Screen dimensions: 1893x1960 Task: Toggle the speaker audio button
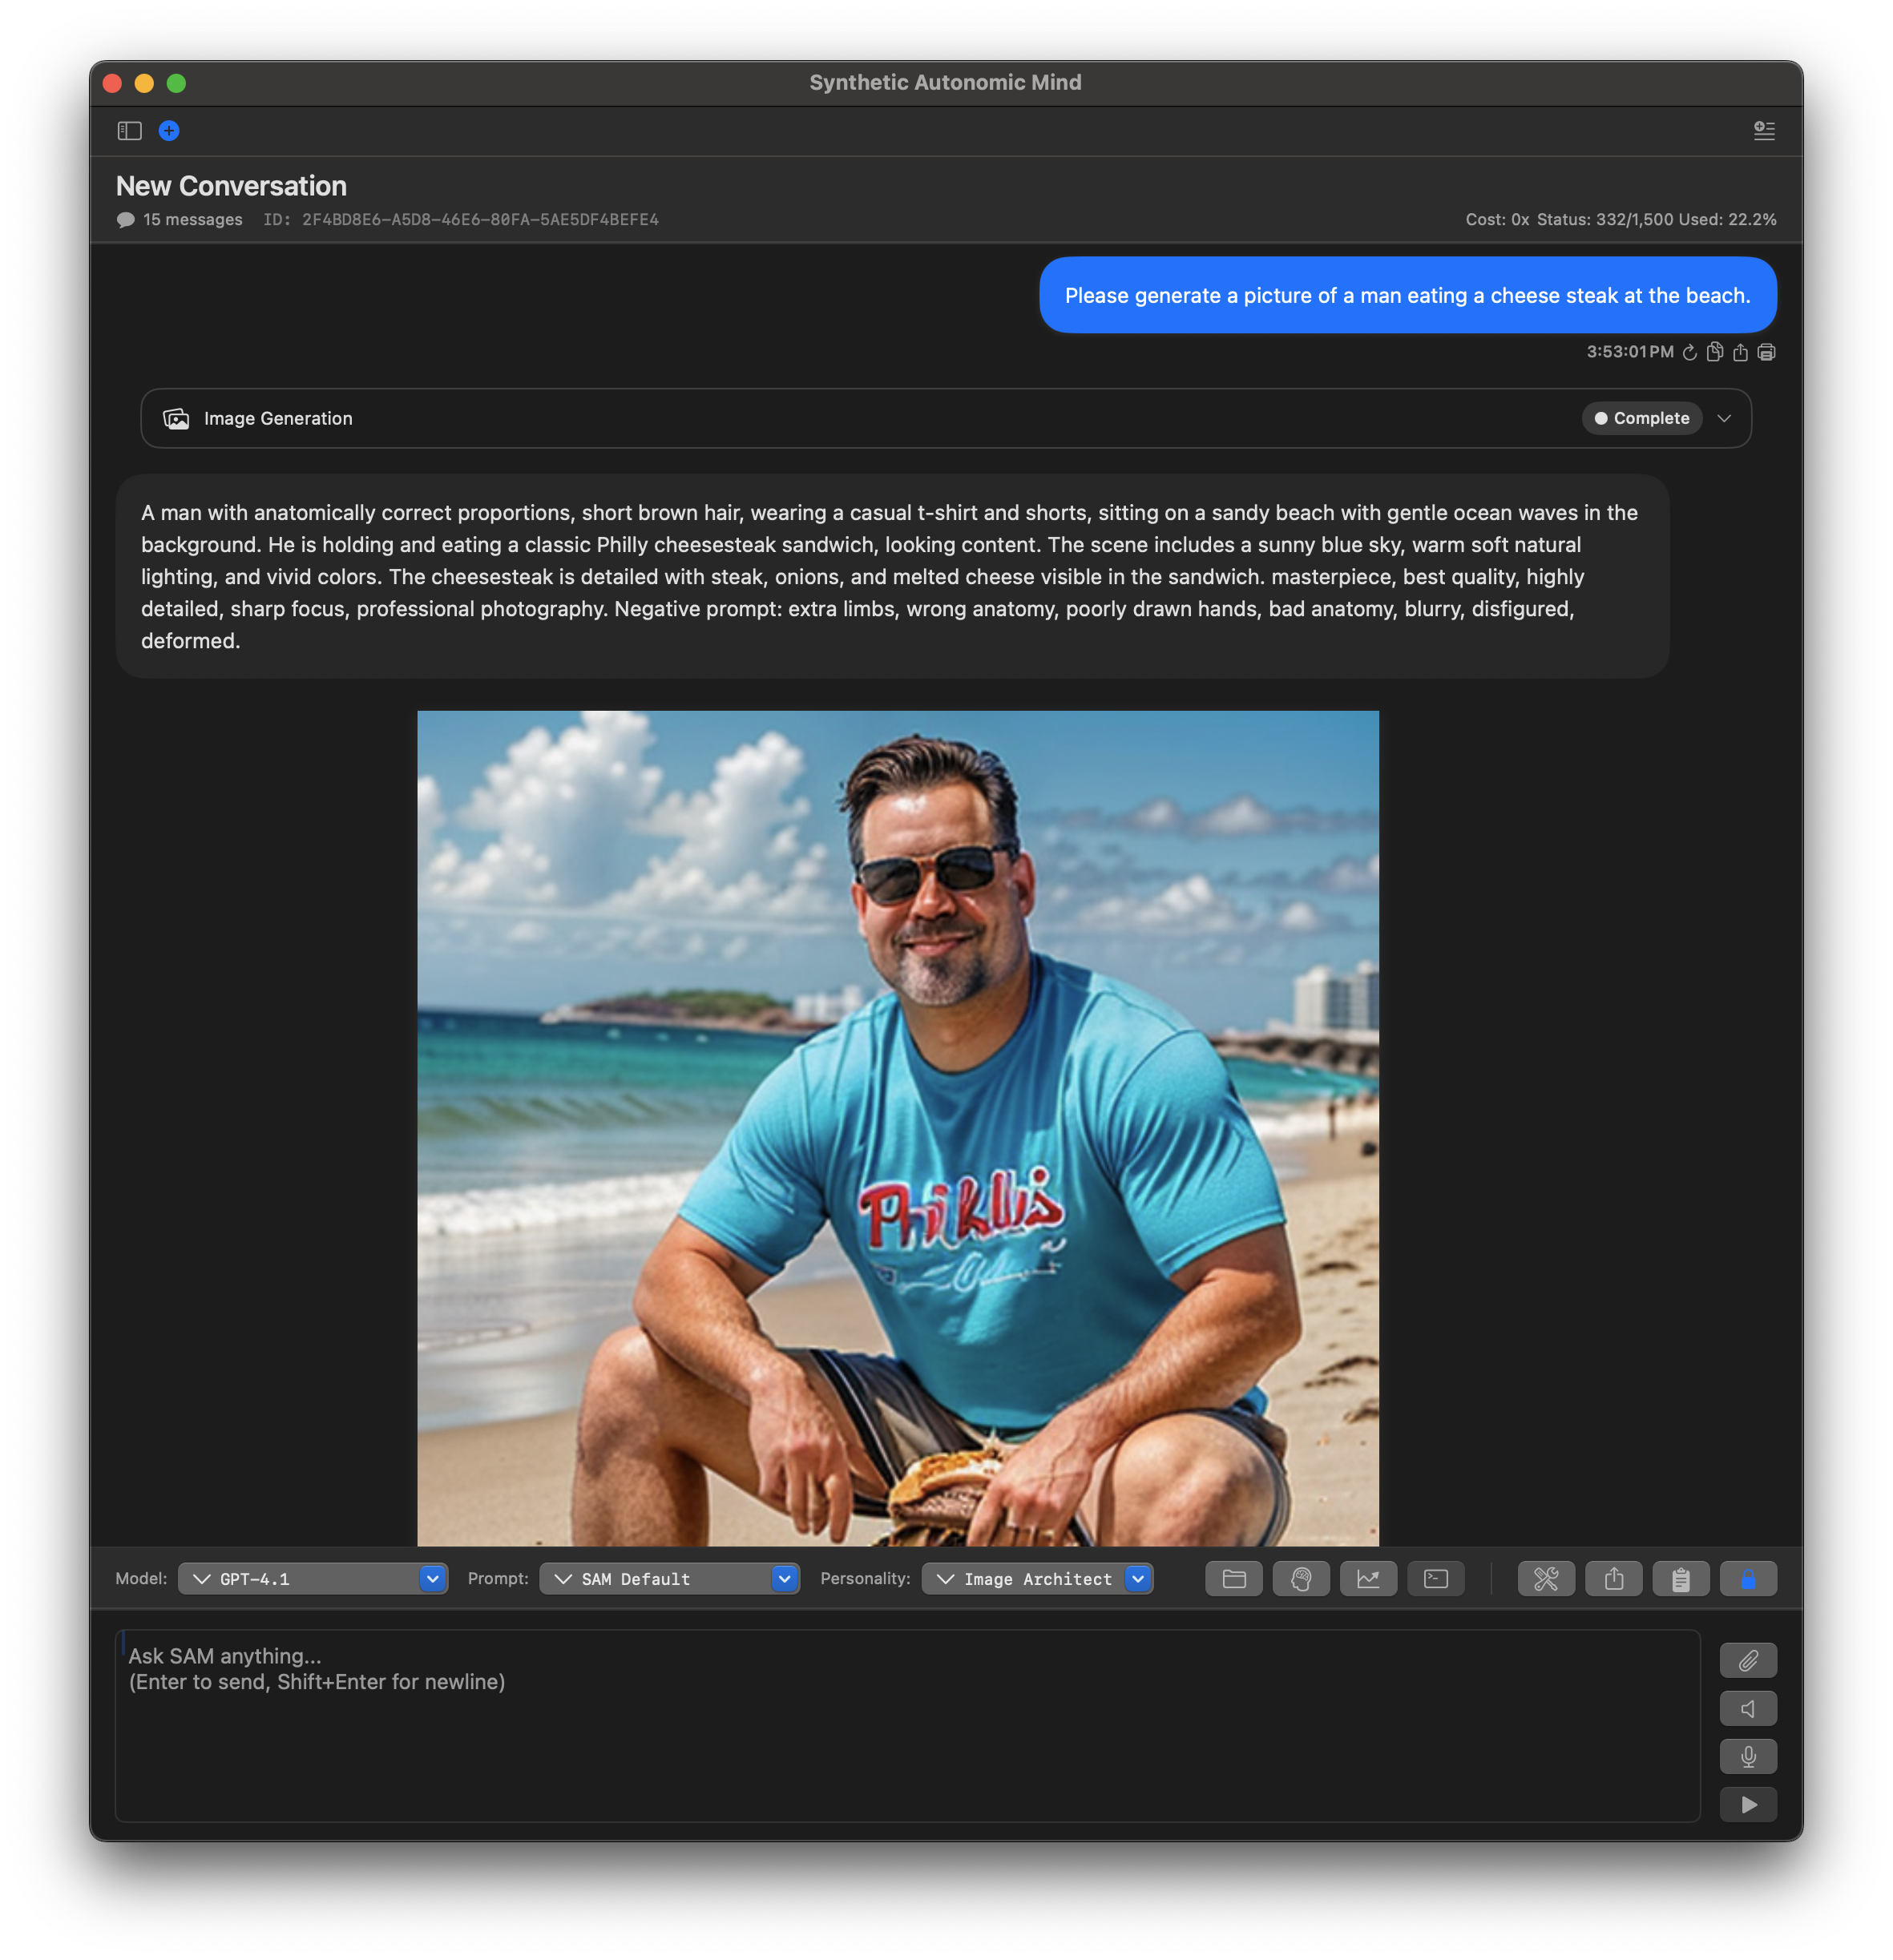1748,1709
